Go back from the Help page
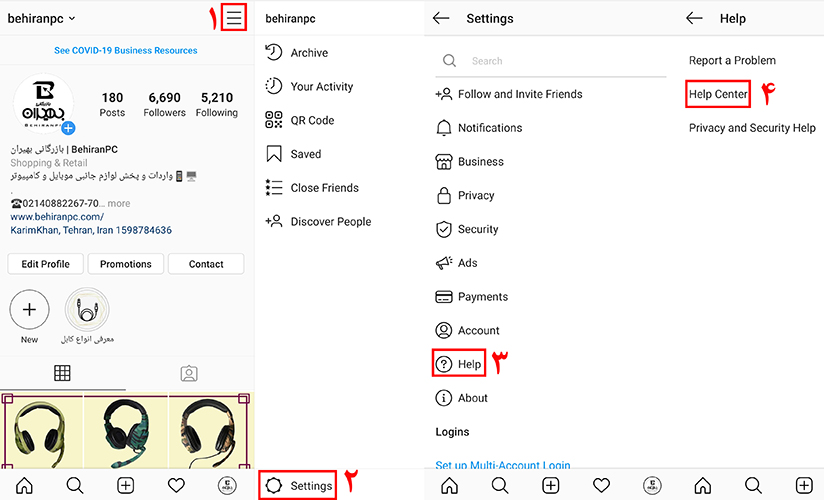This screenshot has height=500, width=824. point(694,18)
